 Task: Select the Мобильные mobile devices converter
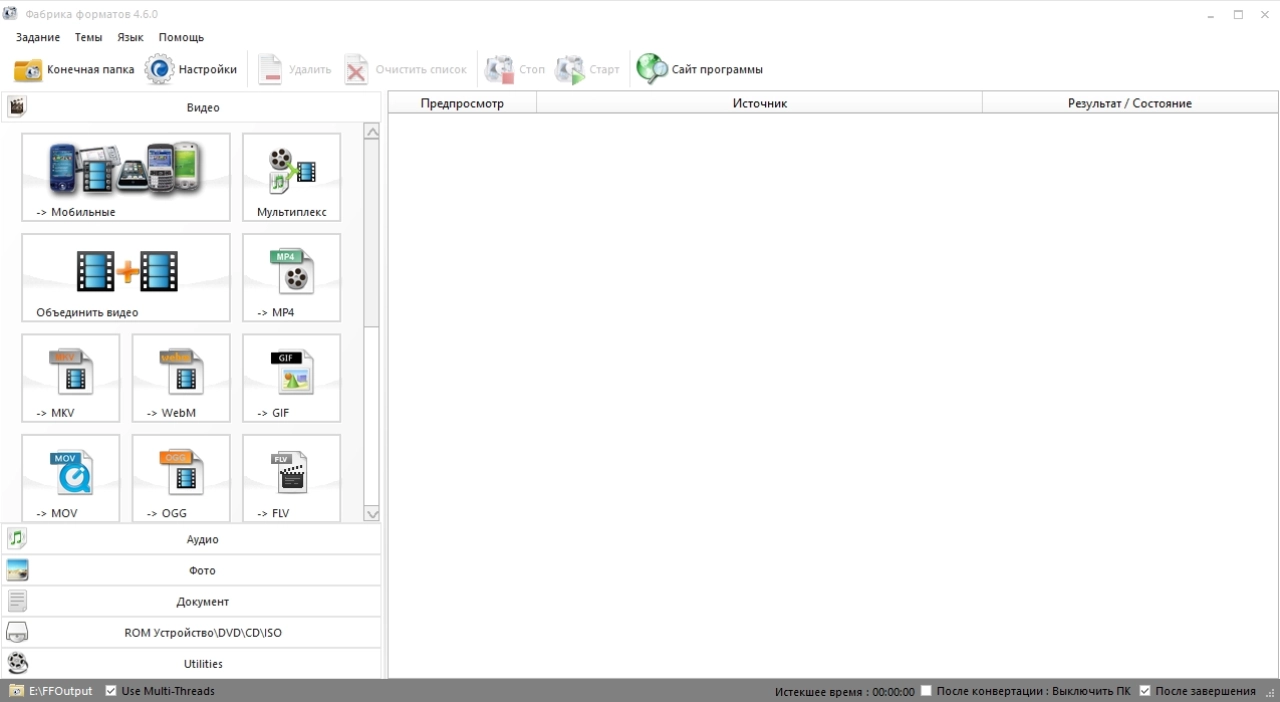pyautogui.click(x=126, y=177)
